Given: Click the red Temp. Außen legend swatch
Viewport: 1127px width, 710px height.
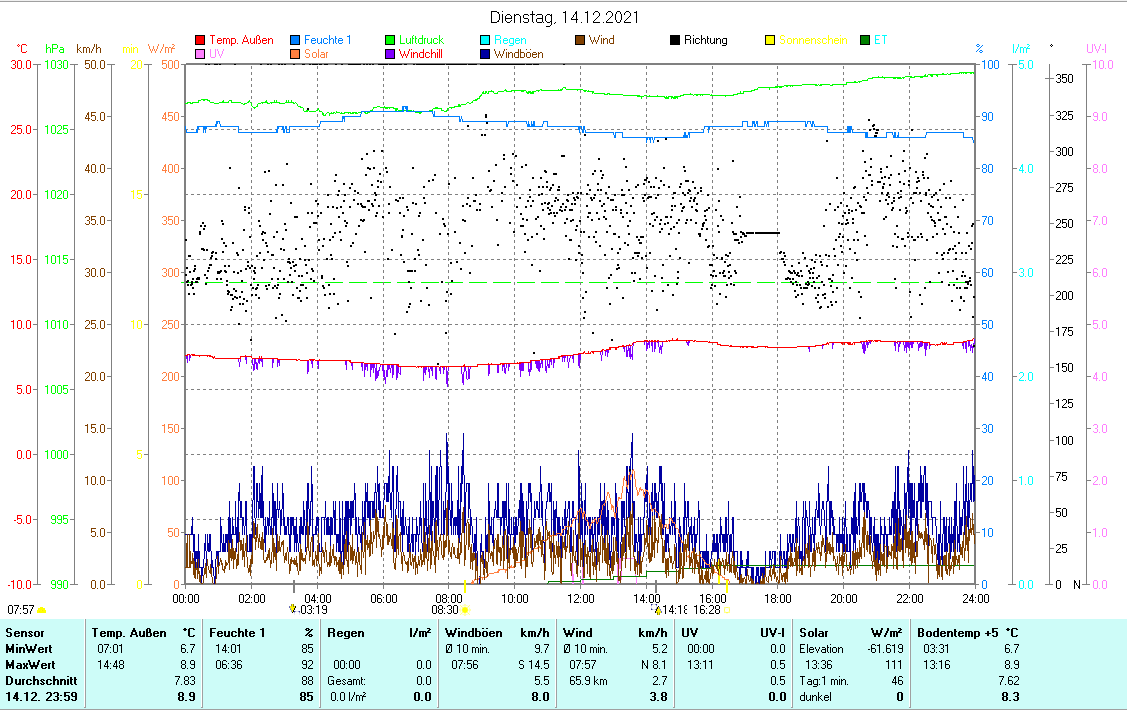Looking at the screenshot, I should point(199,41).
